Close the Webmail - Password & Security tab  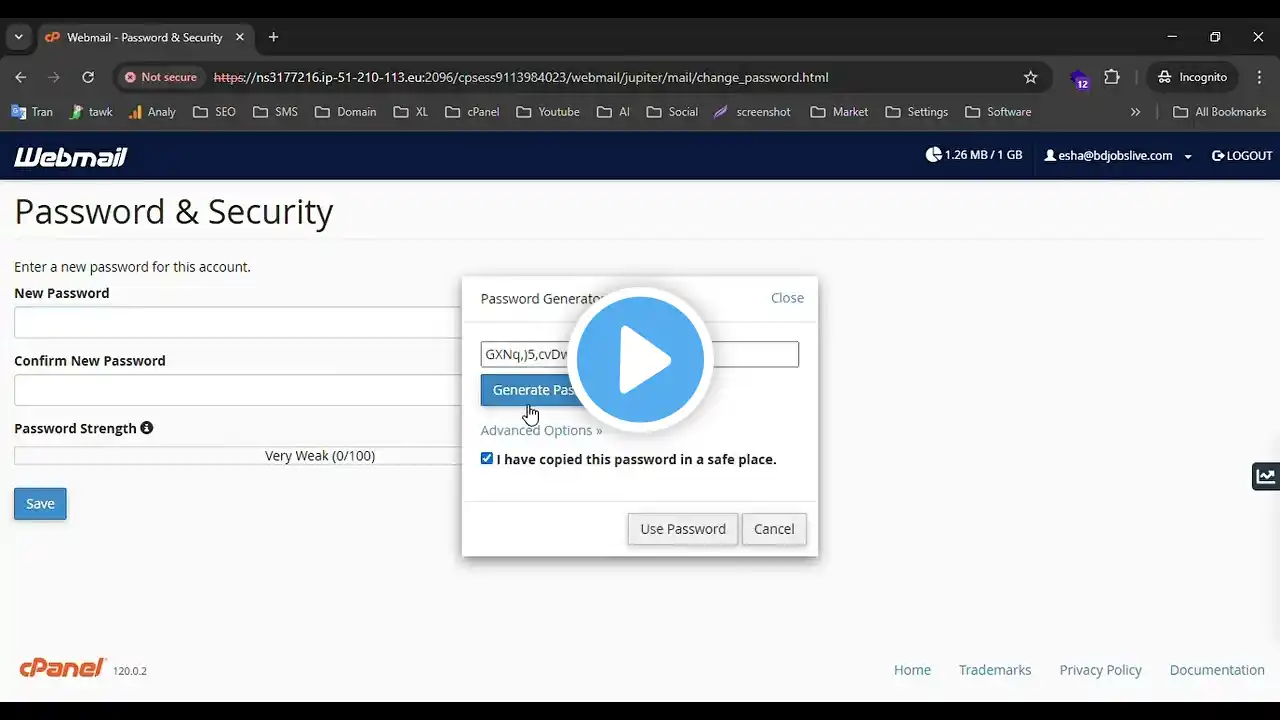coord(240,37)
